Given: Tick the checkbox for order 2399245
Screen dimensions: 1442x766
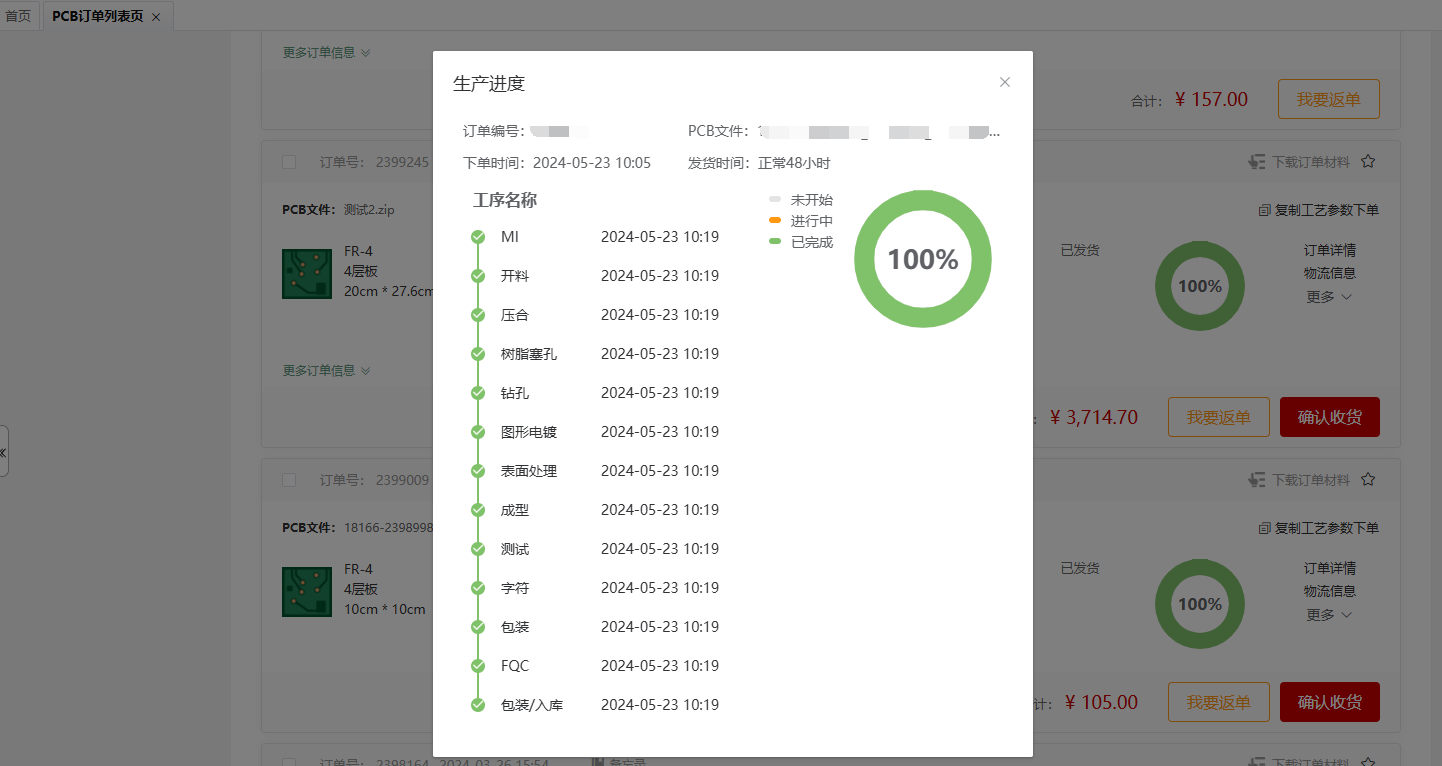Looking at the screenshot, I should click(x=289, y=162).
